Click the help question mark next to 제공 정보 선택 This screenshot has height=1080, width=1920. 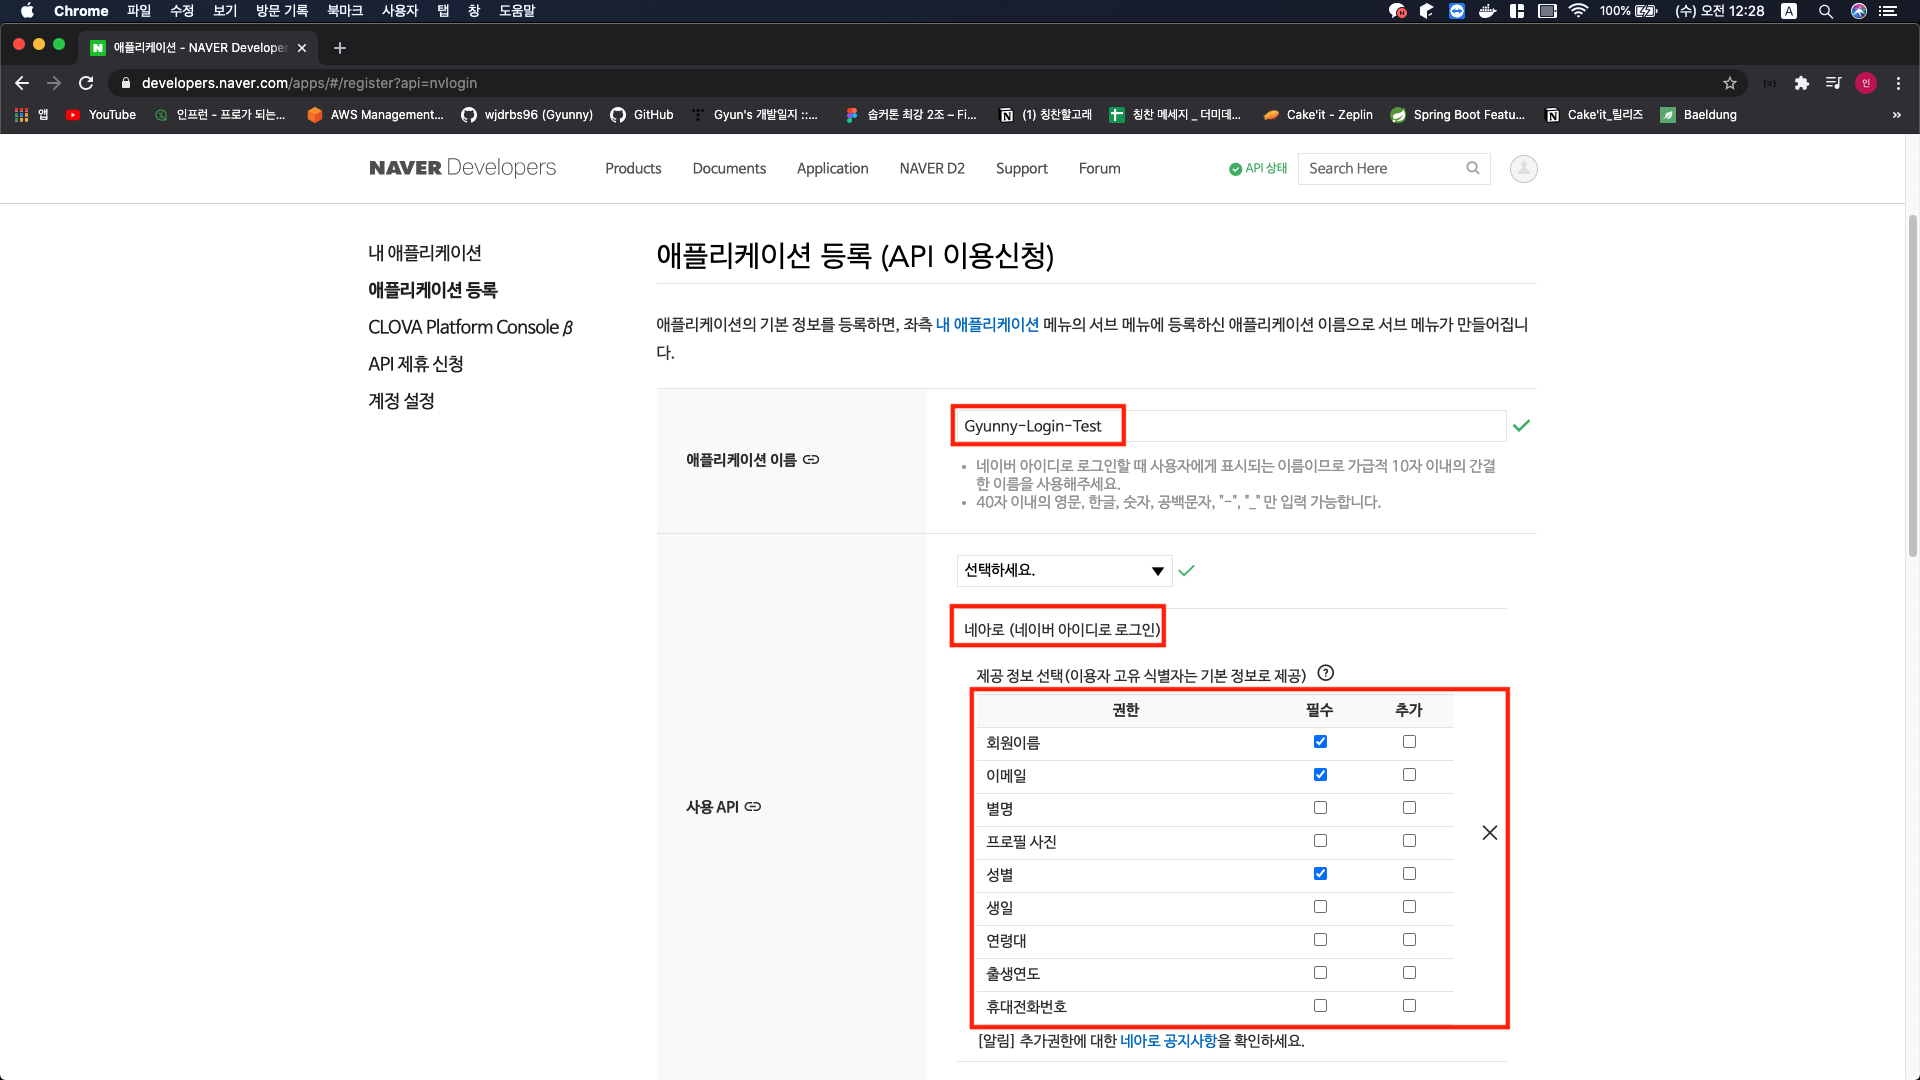tap(1326, 673)
